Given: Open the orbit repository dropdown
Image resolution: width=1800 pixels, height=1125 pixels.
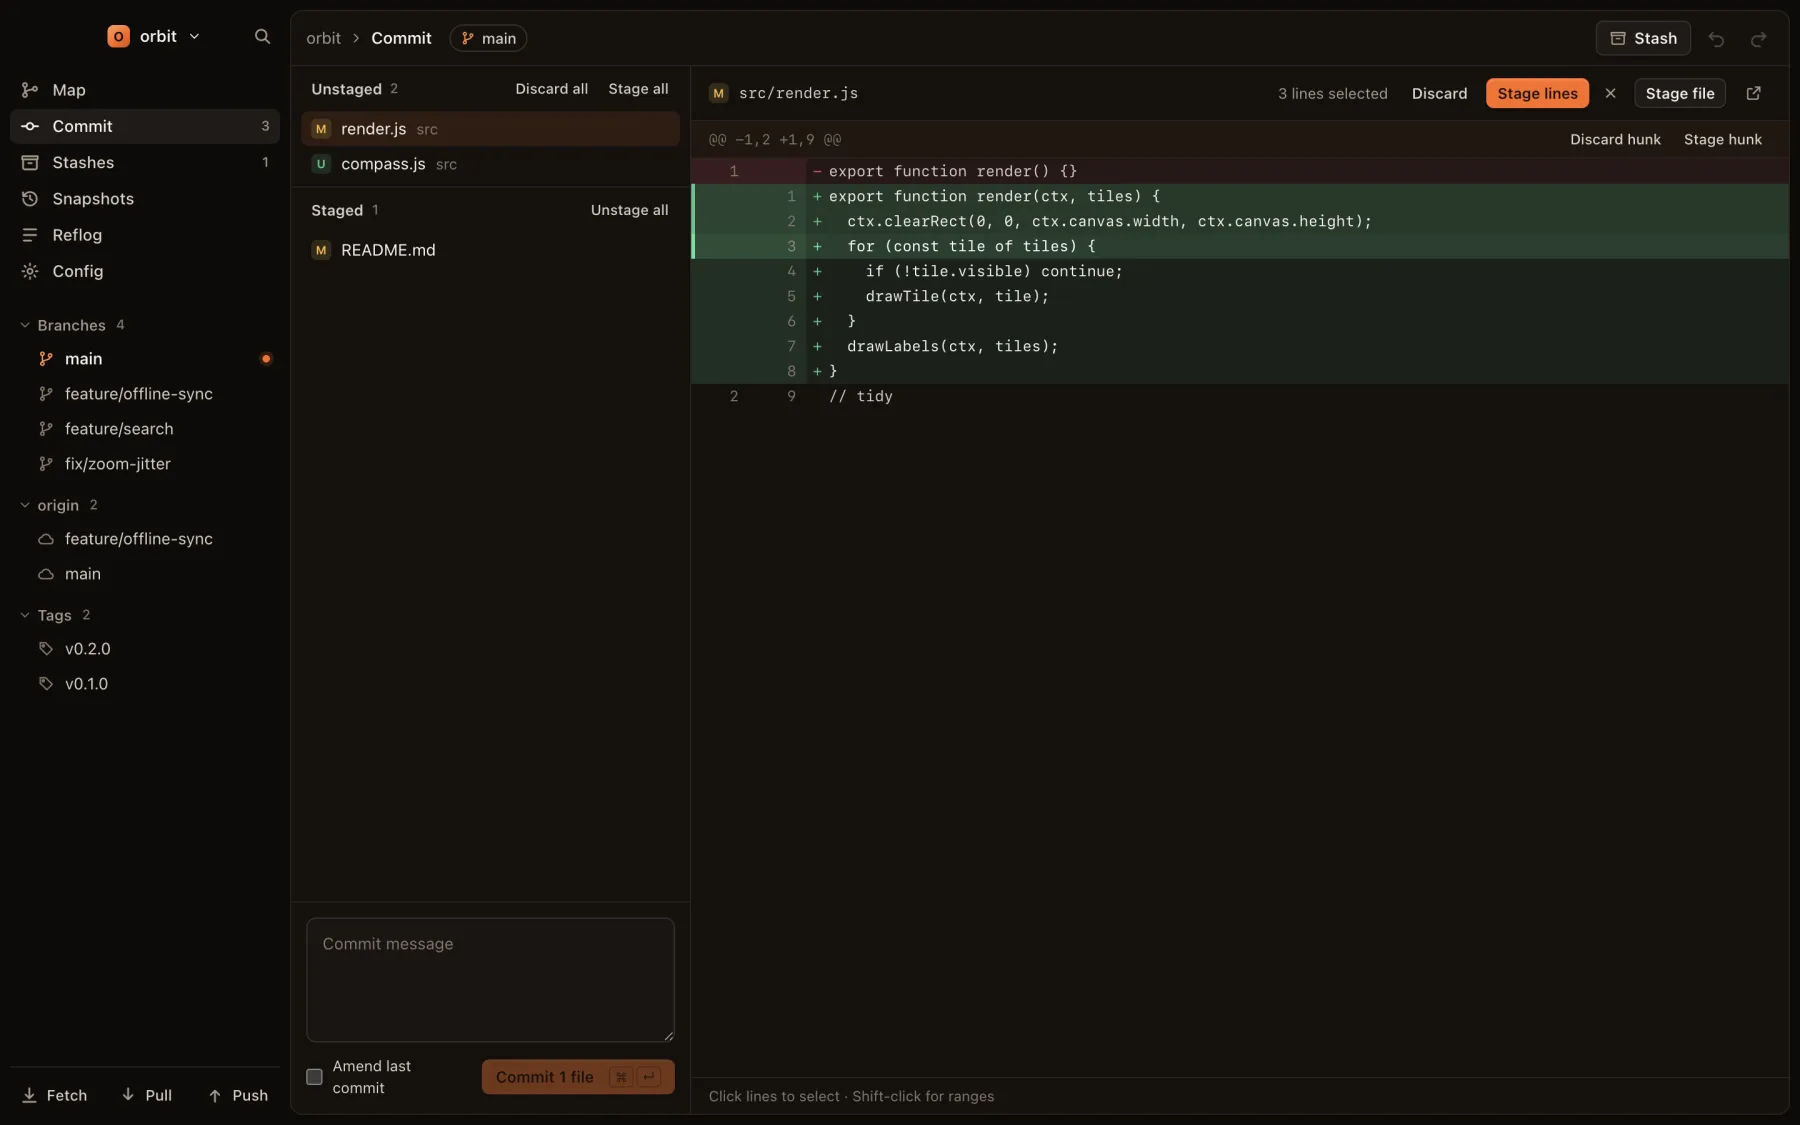Looking at the screenshot, I should pyautogui.click(x=154, y=37).
